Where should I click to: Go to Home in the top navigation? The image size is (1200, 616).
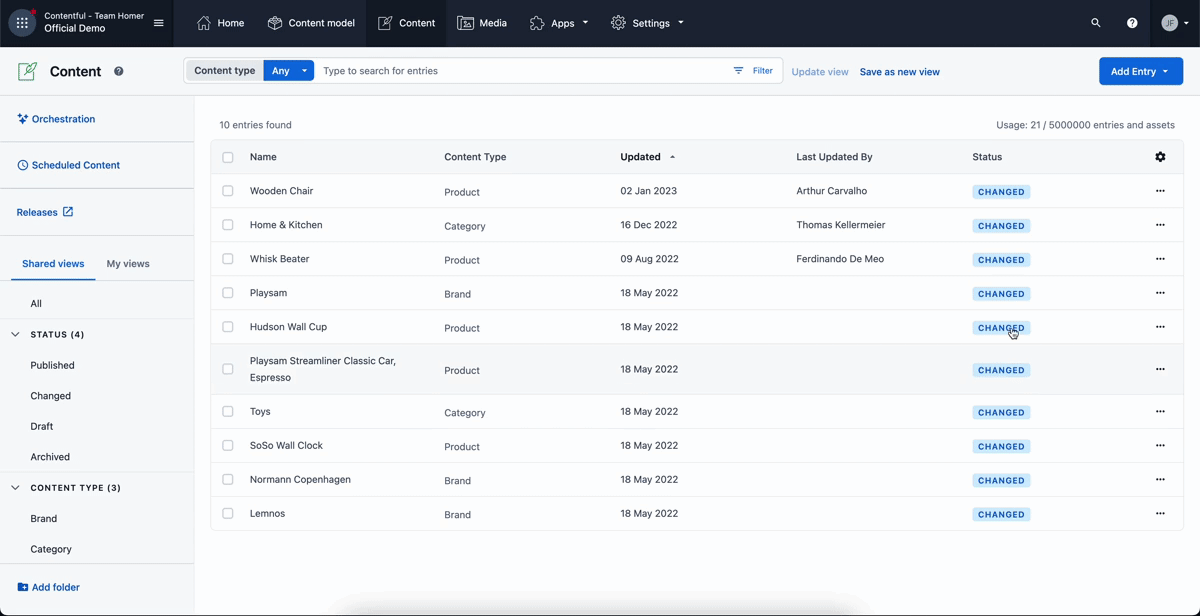click(221, 23)
